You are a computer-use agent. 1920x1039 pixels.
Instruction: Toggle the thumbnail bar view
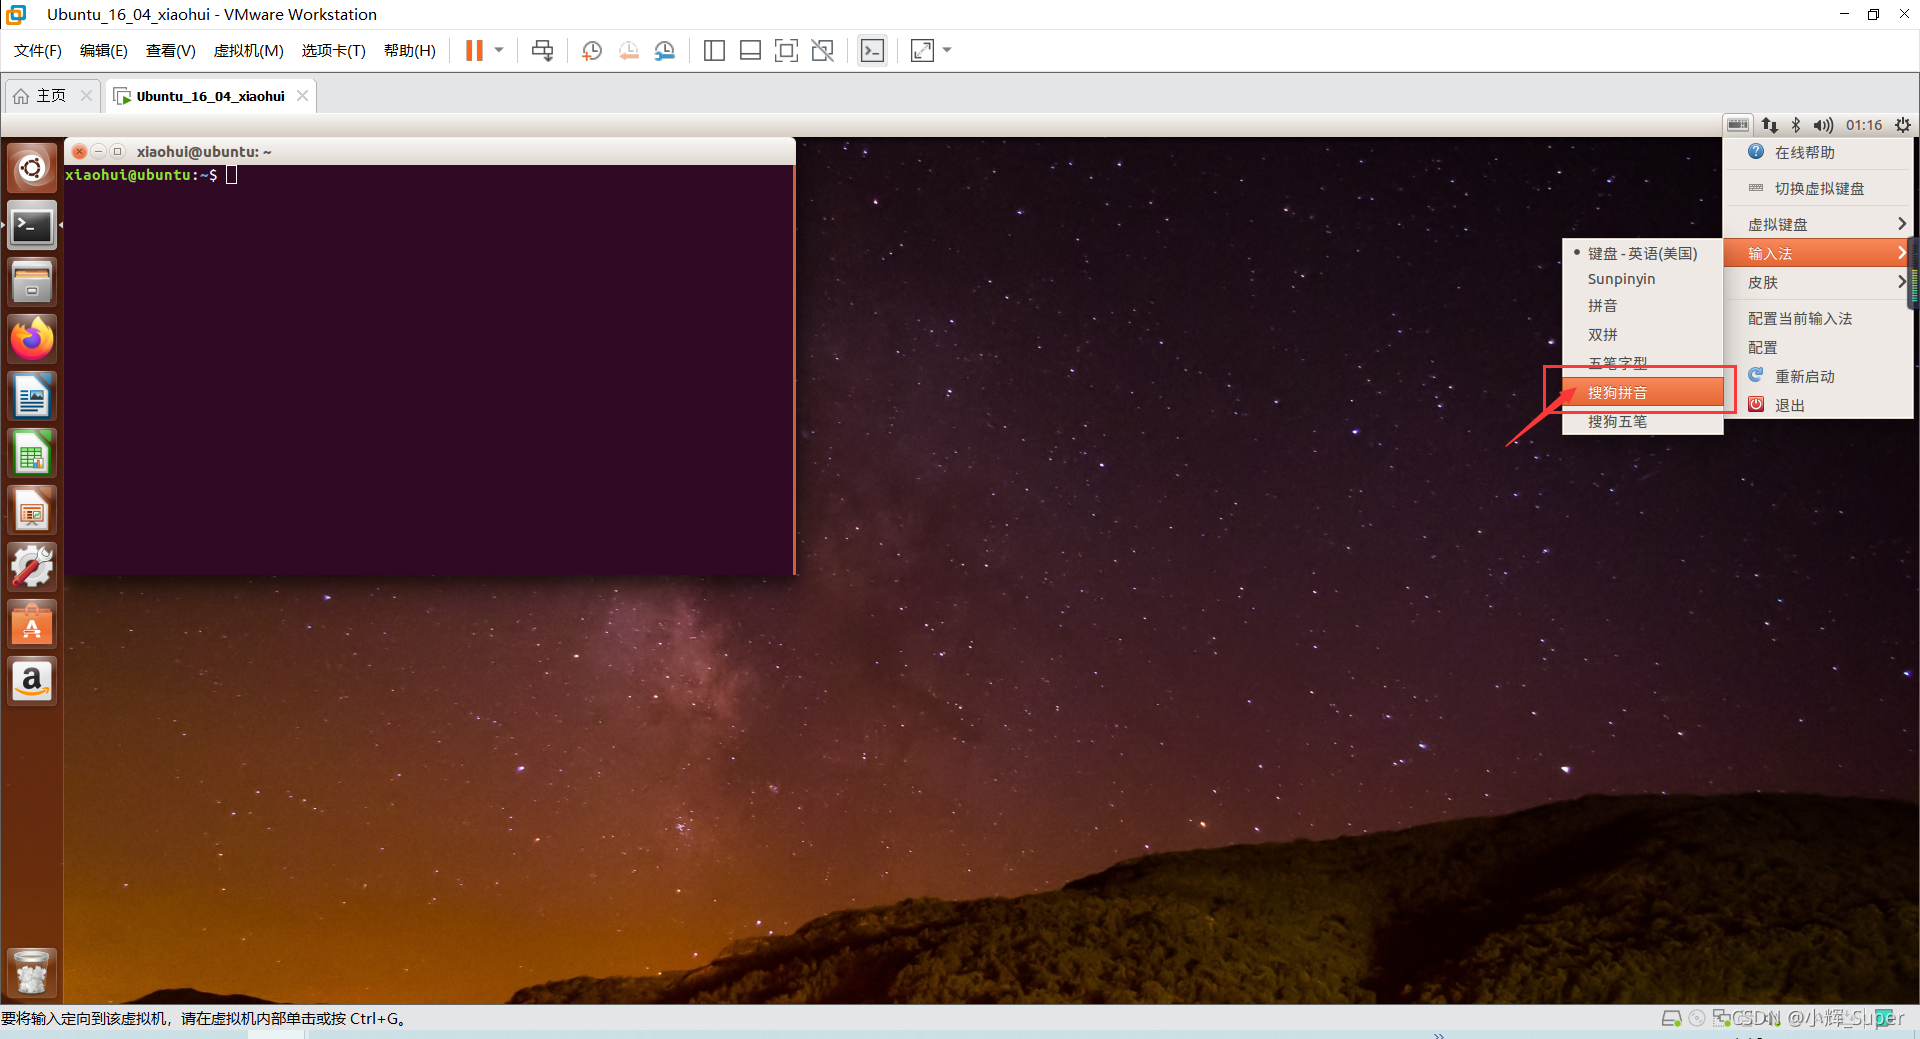tap(750, 51)
